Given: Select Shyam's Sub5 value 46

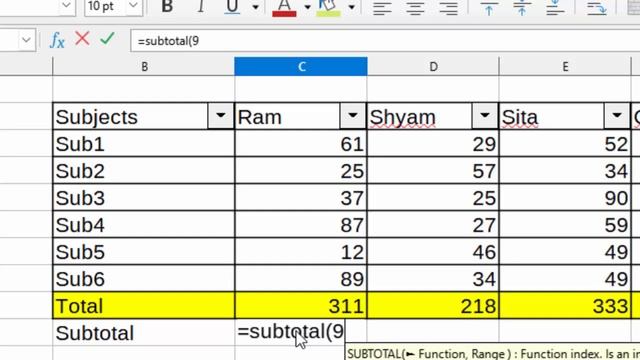Looking at the screenshot, I should pos(433,251).
